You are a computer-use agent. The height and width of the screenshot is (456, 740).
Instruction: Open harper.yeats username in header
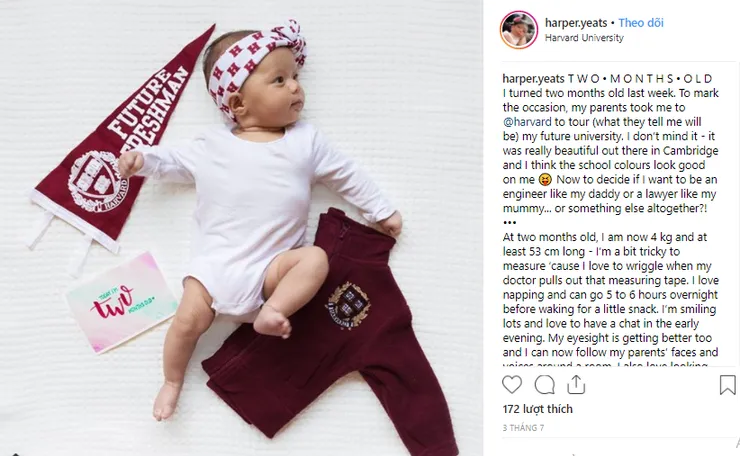click(576, 23)
